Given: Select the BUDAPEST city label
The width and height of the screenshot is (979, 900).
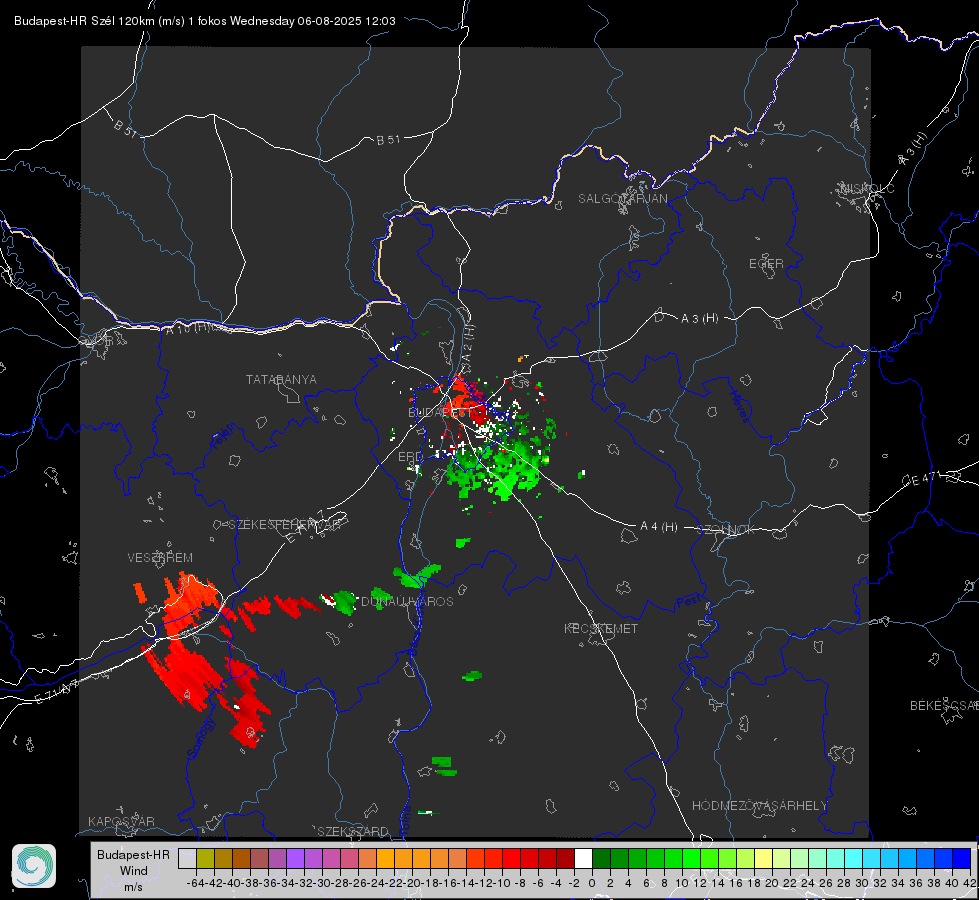Looking at the screenshot, I should (440, 412).
